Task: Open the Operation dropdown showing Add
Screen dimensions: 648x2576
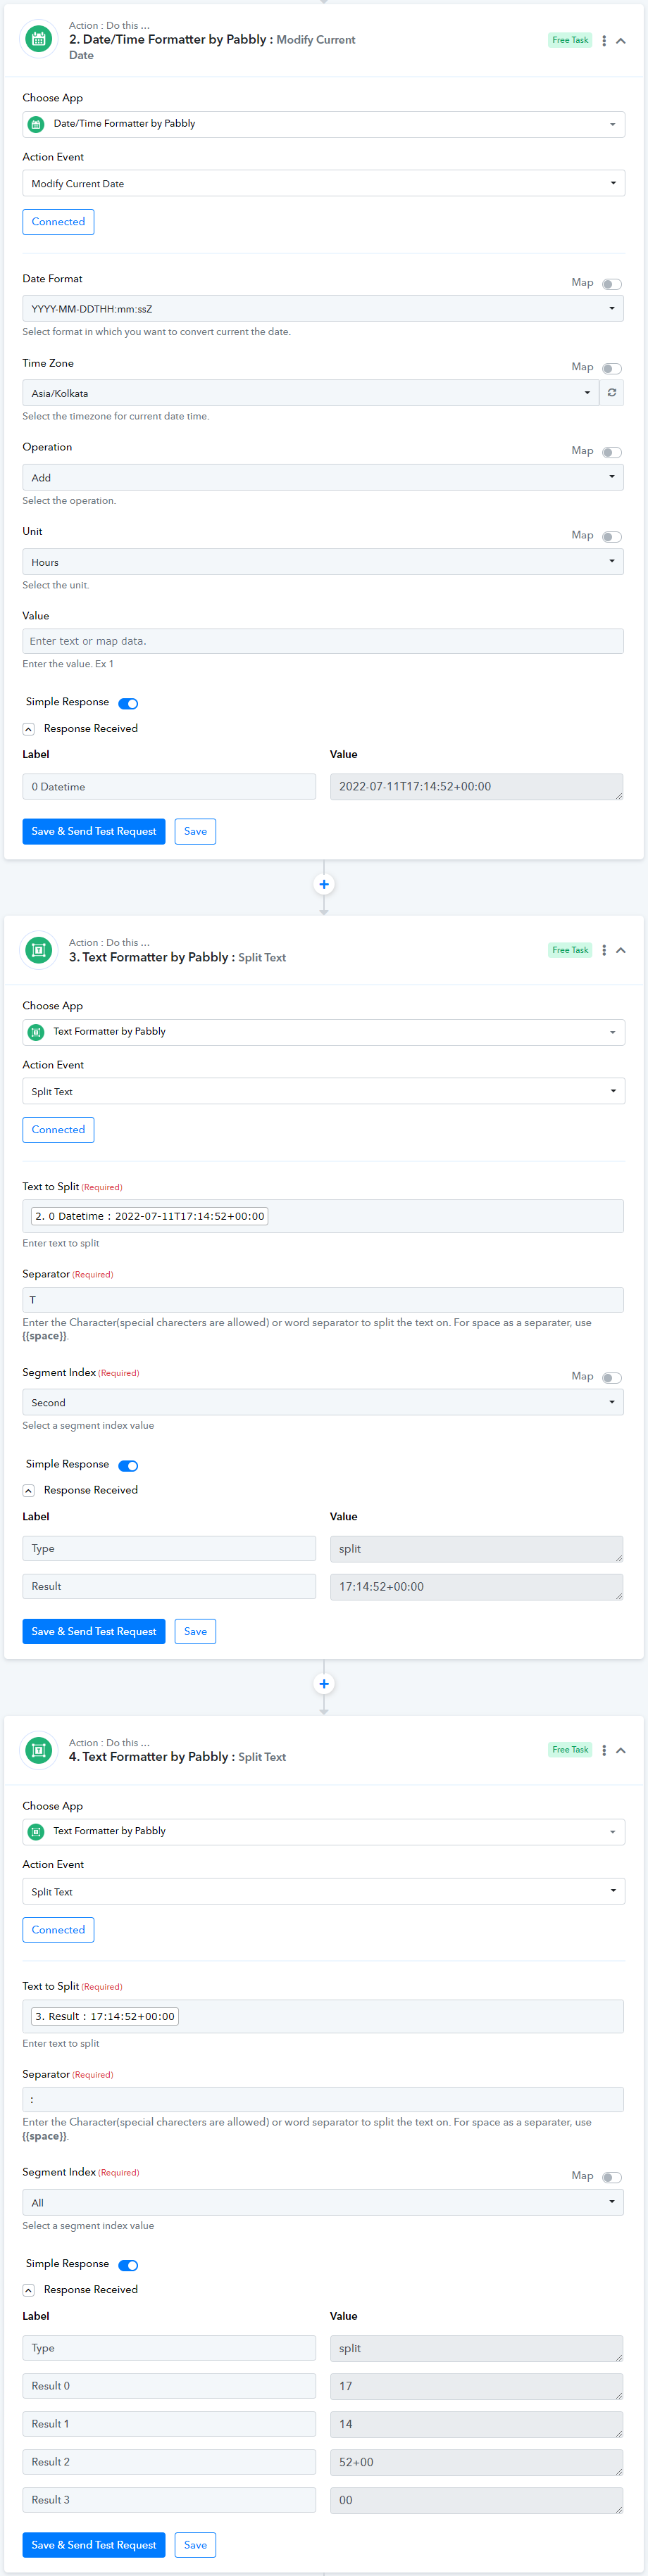Action: (323, 477)
